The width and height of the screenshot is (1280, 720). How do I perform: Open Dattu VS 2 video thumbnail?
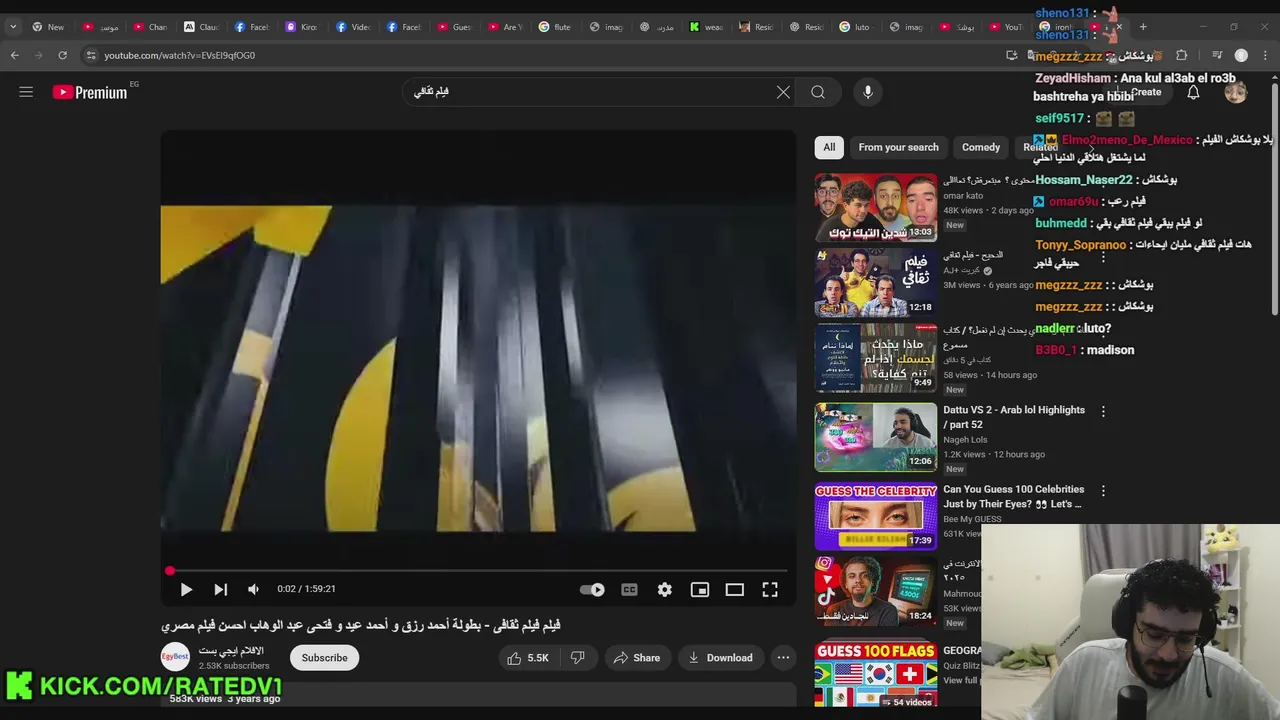[x=876, y=437]
